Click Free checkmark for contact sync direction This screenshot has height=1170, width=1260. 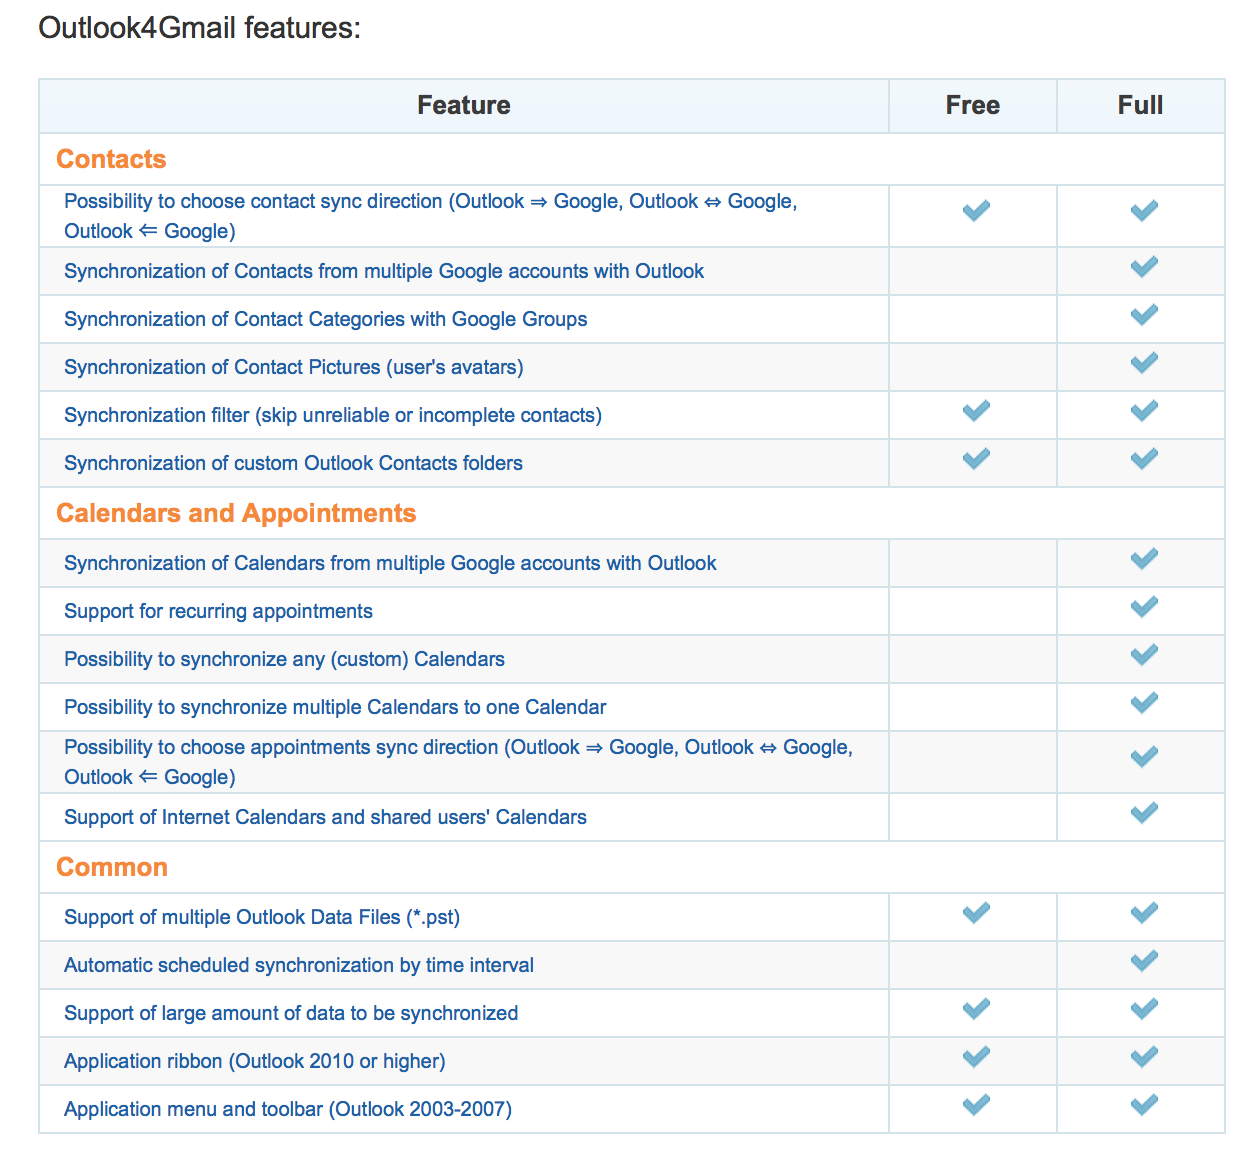pos(976,211)
